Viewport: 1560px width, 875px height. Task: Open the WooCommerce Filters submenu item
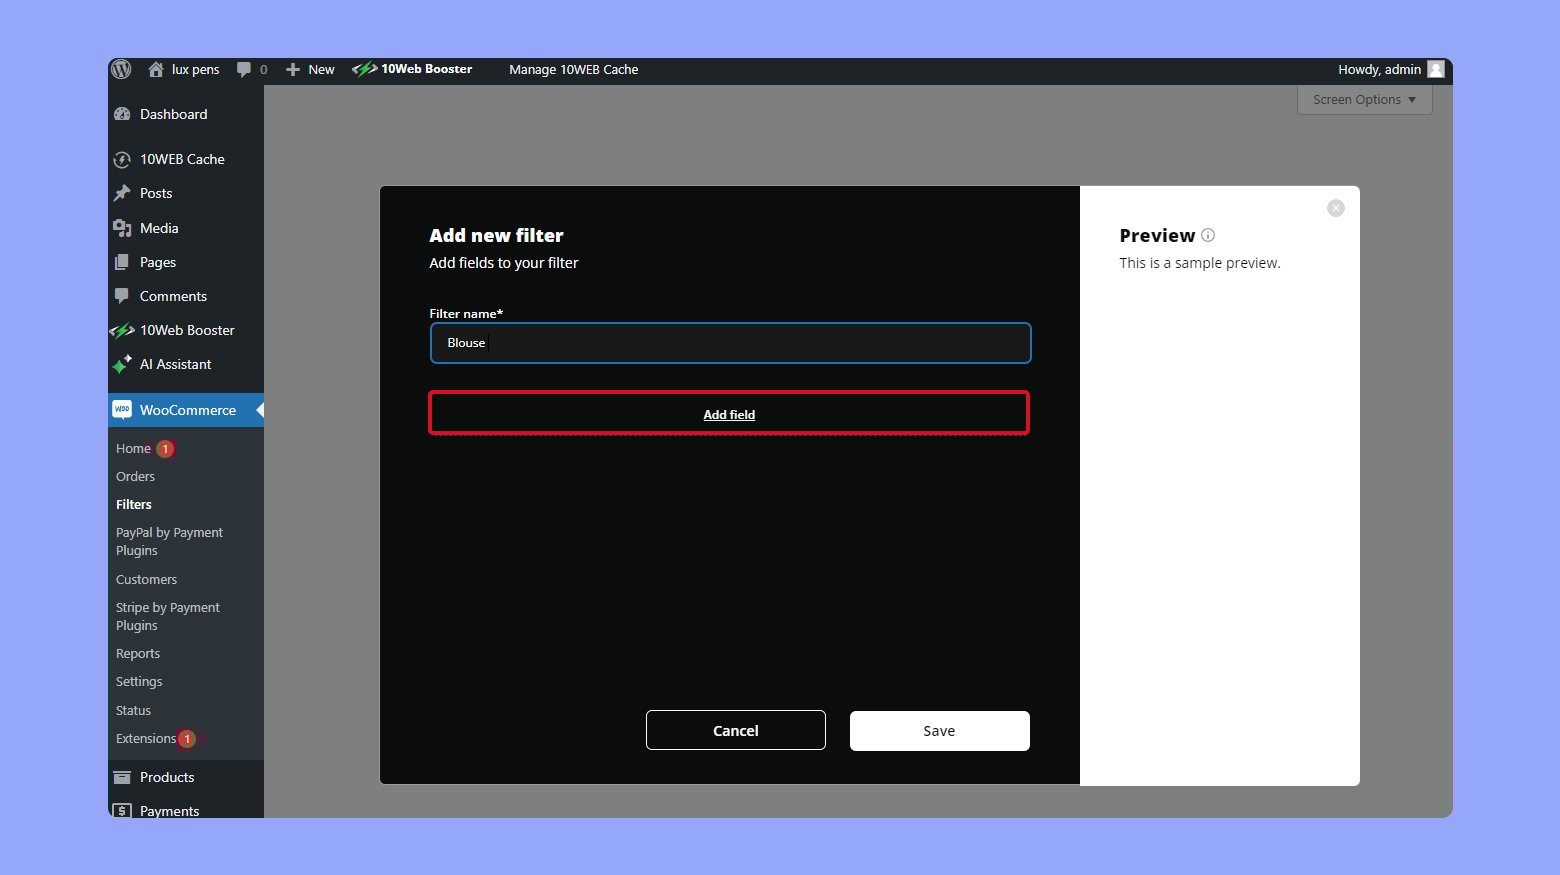pyautogui.click(x=134, y=505)
